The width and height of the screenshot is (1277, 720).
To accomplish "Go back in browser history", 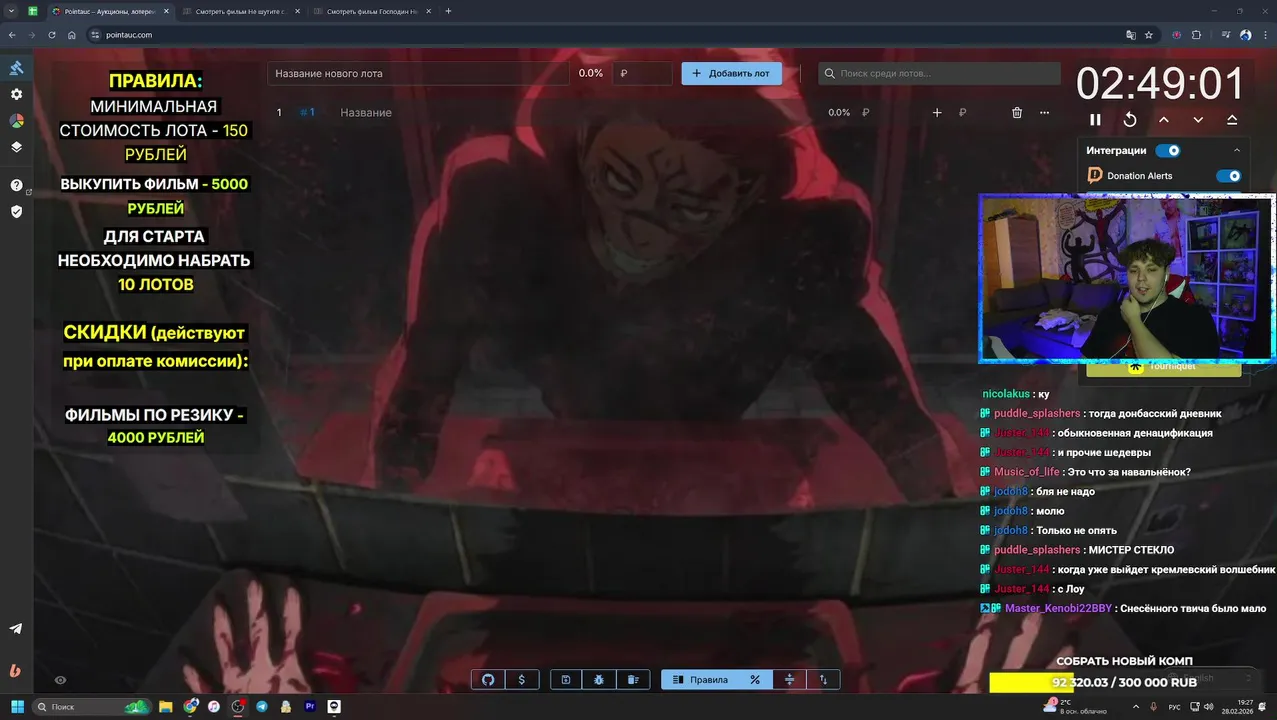I will pyautogui.click(x=12, y=35).
